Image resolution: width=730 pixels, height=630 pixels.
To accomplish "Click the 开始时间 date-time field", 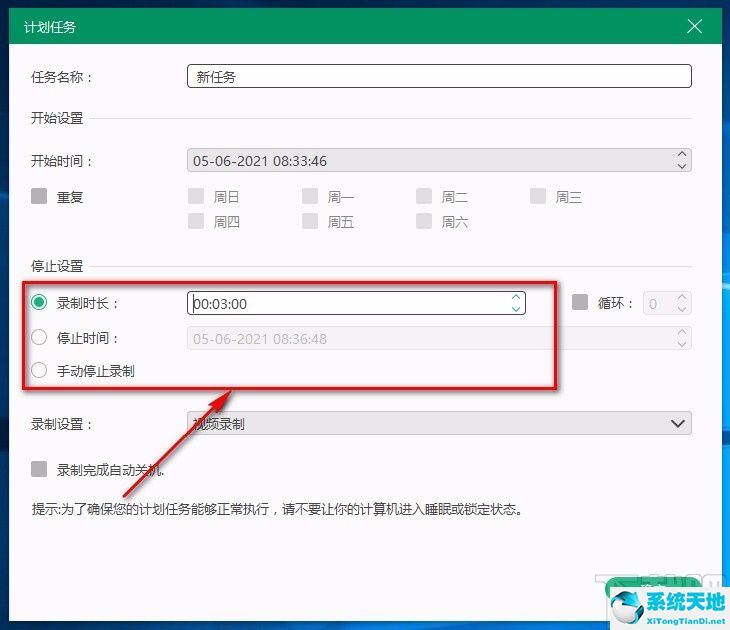I will (x=439, y=161).
